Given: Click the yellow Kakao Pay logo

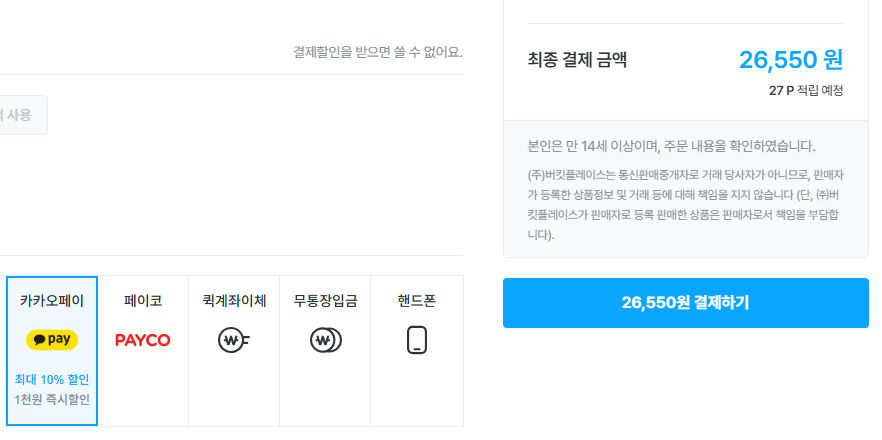Looking at the screenshot, I should tap(52, 340).
